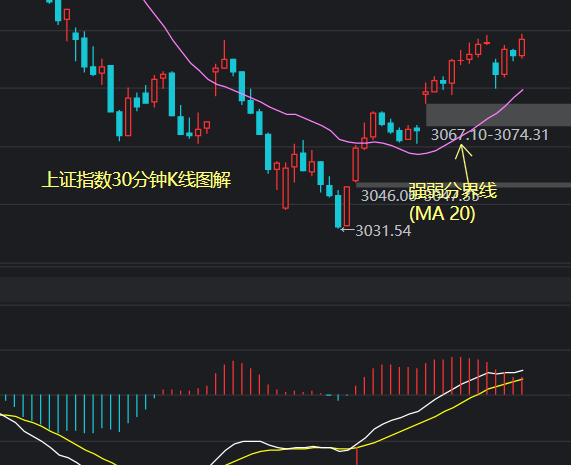Click the lowest cyan candle near 3031.54
Image resolution: width=571 pixels, height=465 pixels.
(338, 210)
